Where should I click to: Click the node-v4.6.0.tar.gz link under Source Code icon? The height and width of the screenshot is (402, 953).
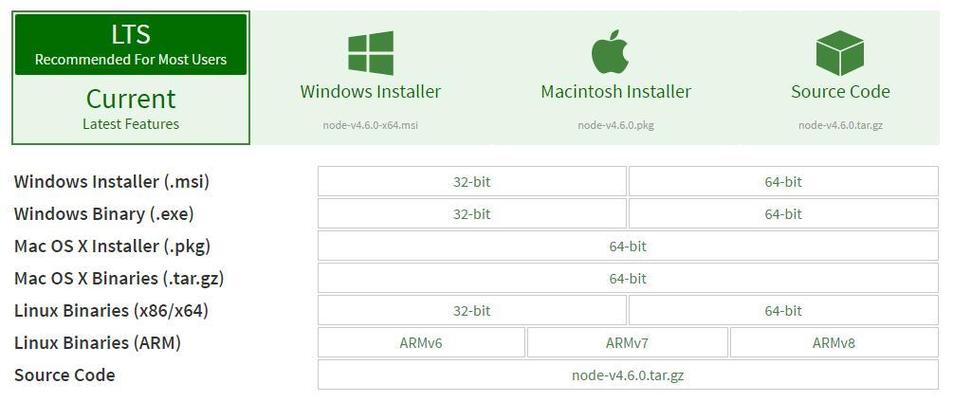(841, 125)
